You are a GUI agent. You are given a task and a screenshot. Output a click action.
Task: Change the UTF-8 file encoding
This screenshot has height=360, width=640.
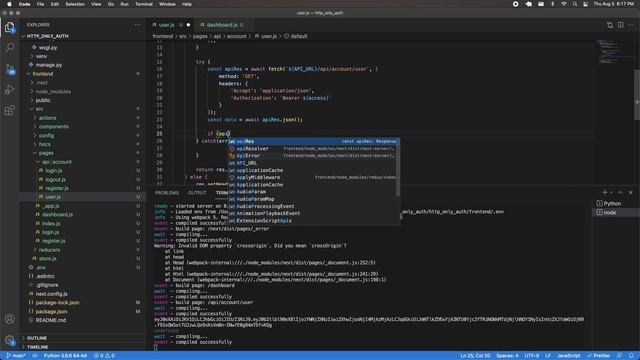tap(531, 356)
